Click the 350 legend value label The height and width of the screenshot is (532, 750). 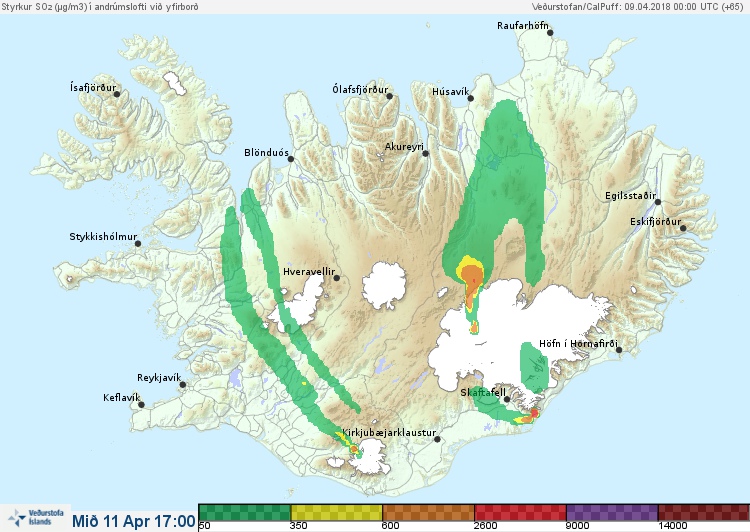click(298, 526)
